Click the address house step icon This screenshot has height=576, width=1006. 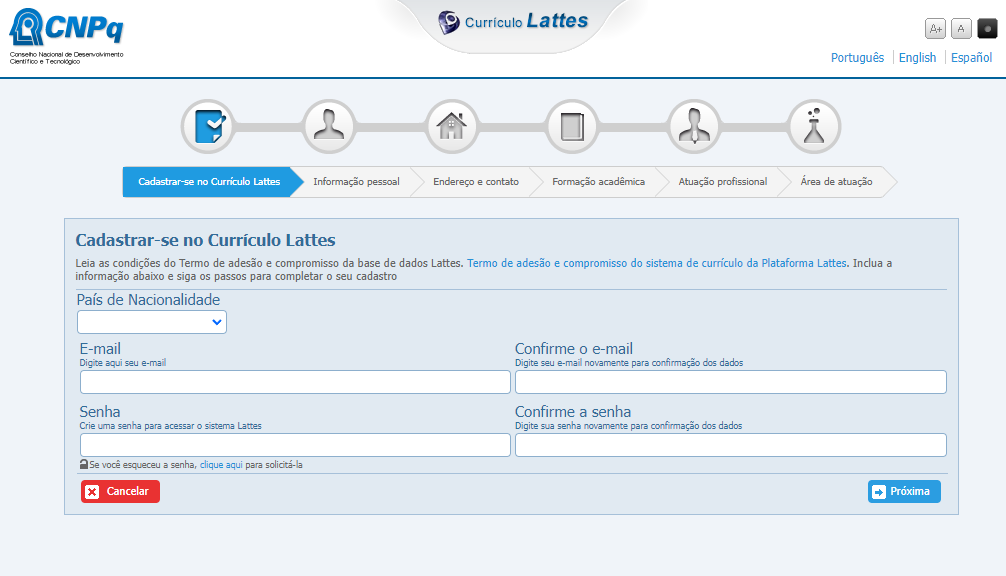(x=451, y=127)
